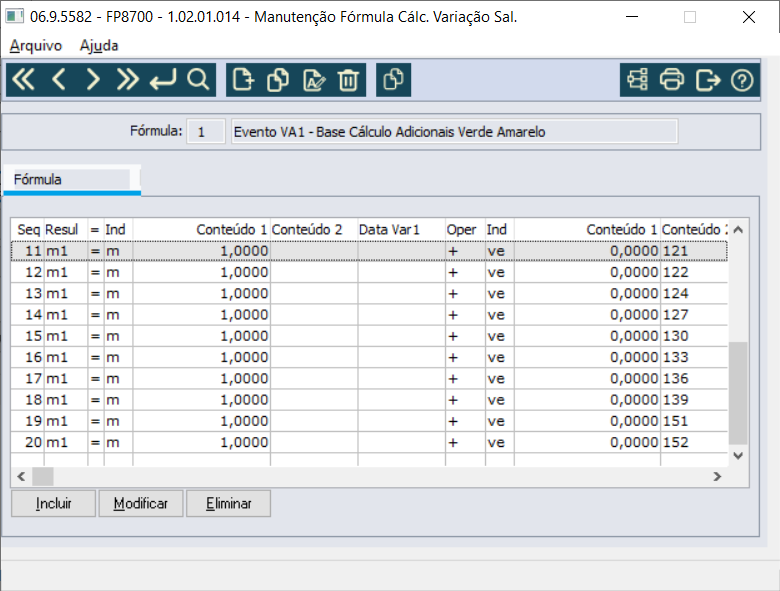This screenshot has height=591, width=780.
Task: Go to next record arrow
Action: click(93, 80)
